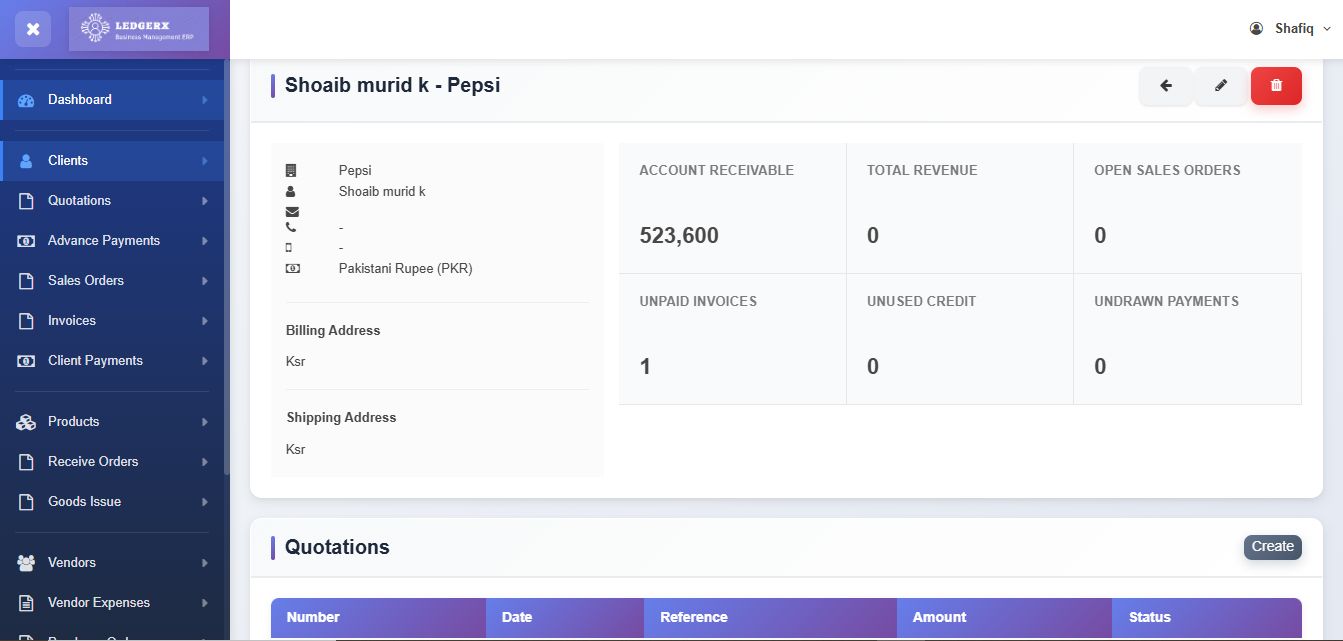Select Advance Payments in sidebar

tap(104, 241)
